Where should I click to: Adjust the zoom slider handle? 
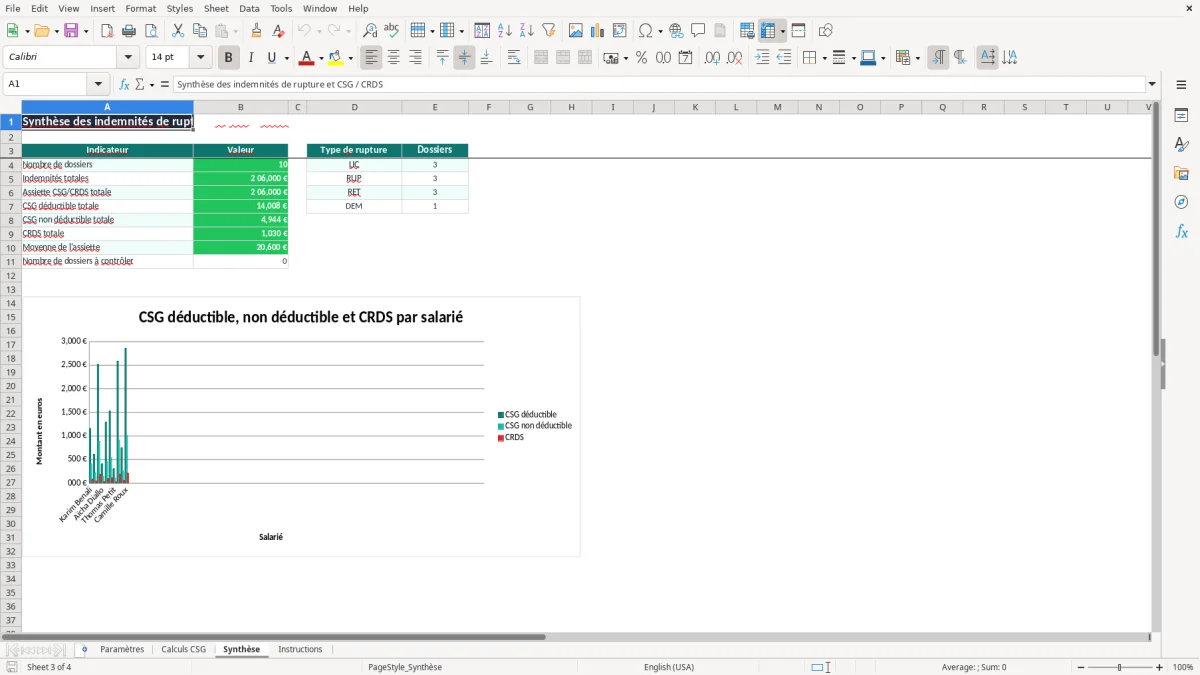click(1120, 667)
